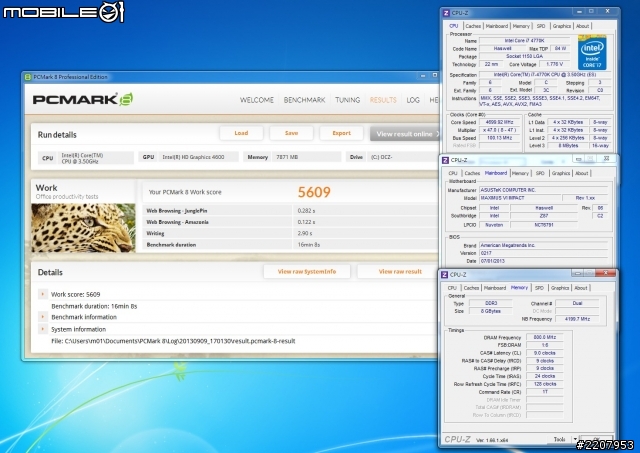The width and height of the screenshot is (640, 453).
Task: Expand the Benchmark information row
Action: pos(42,317)
